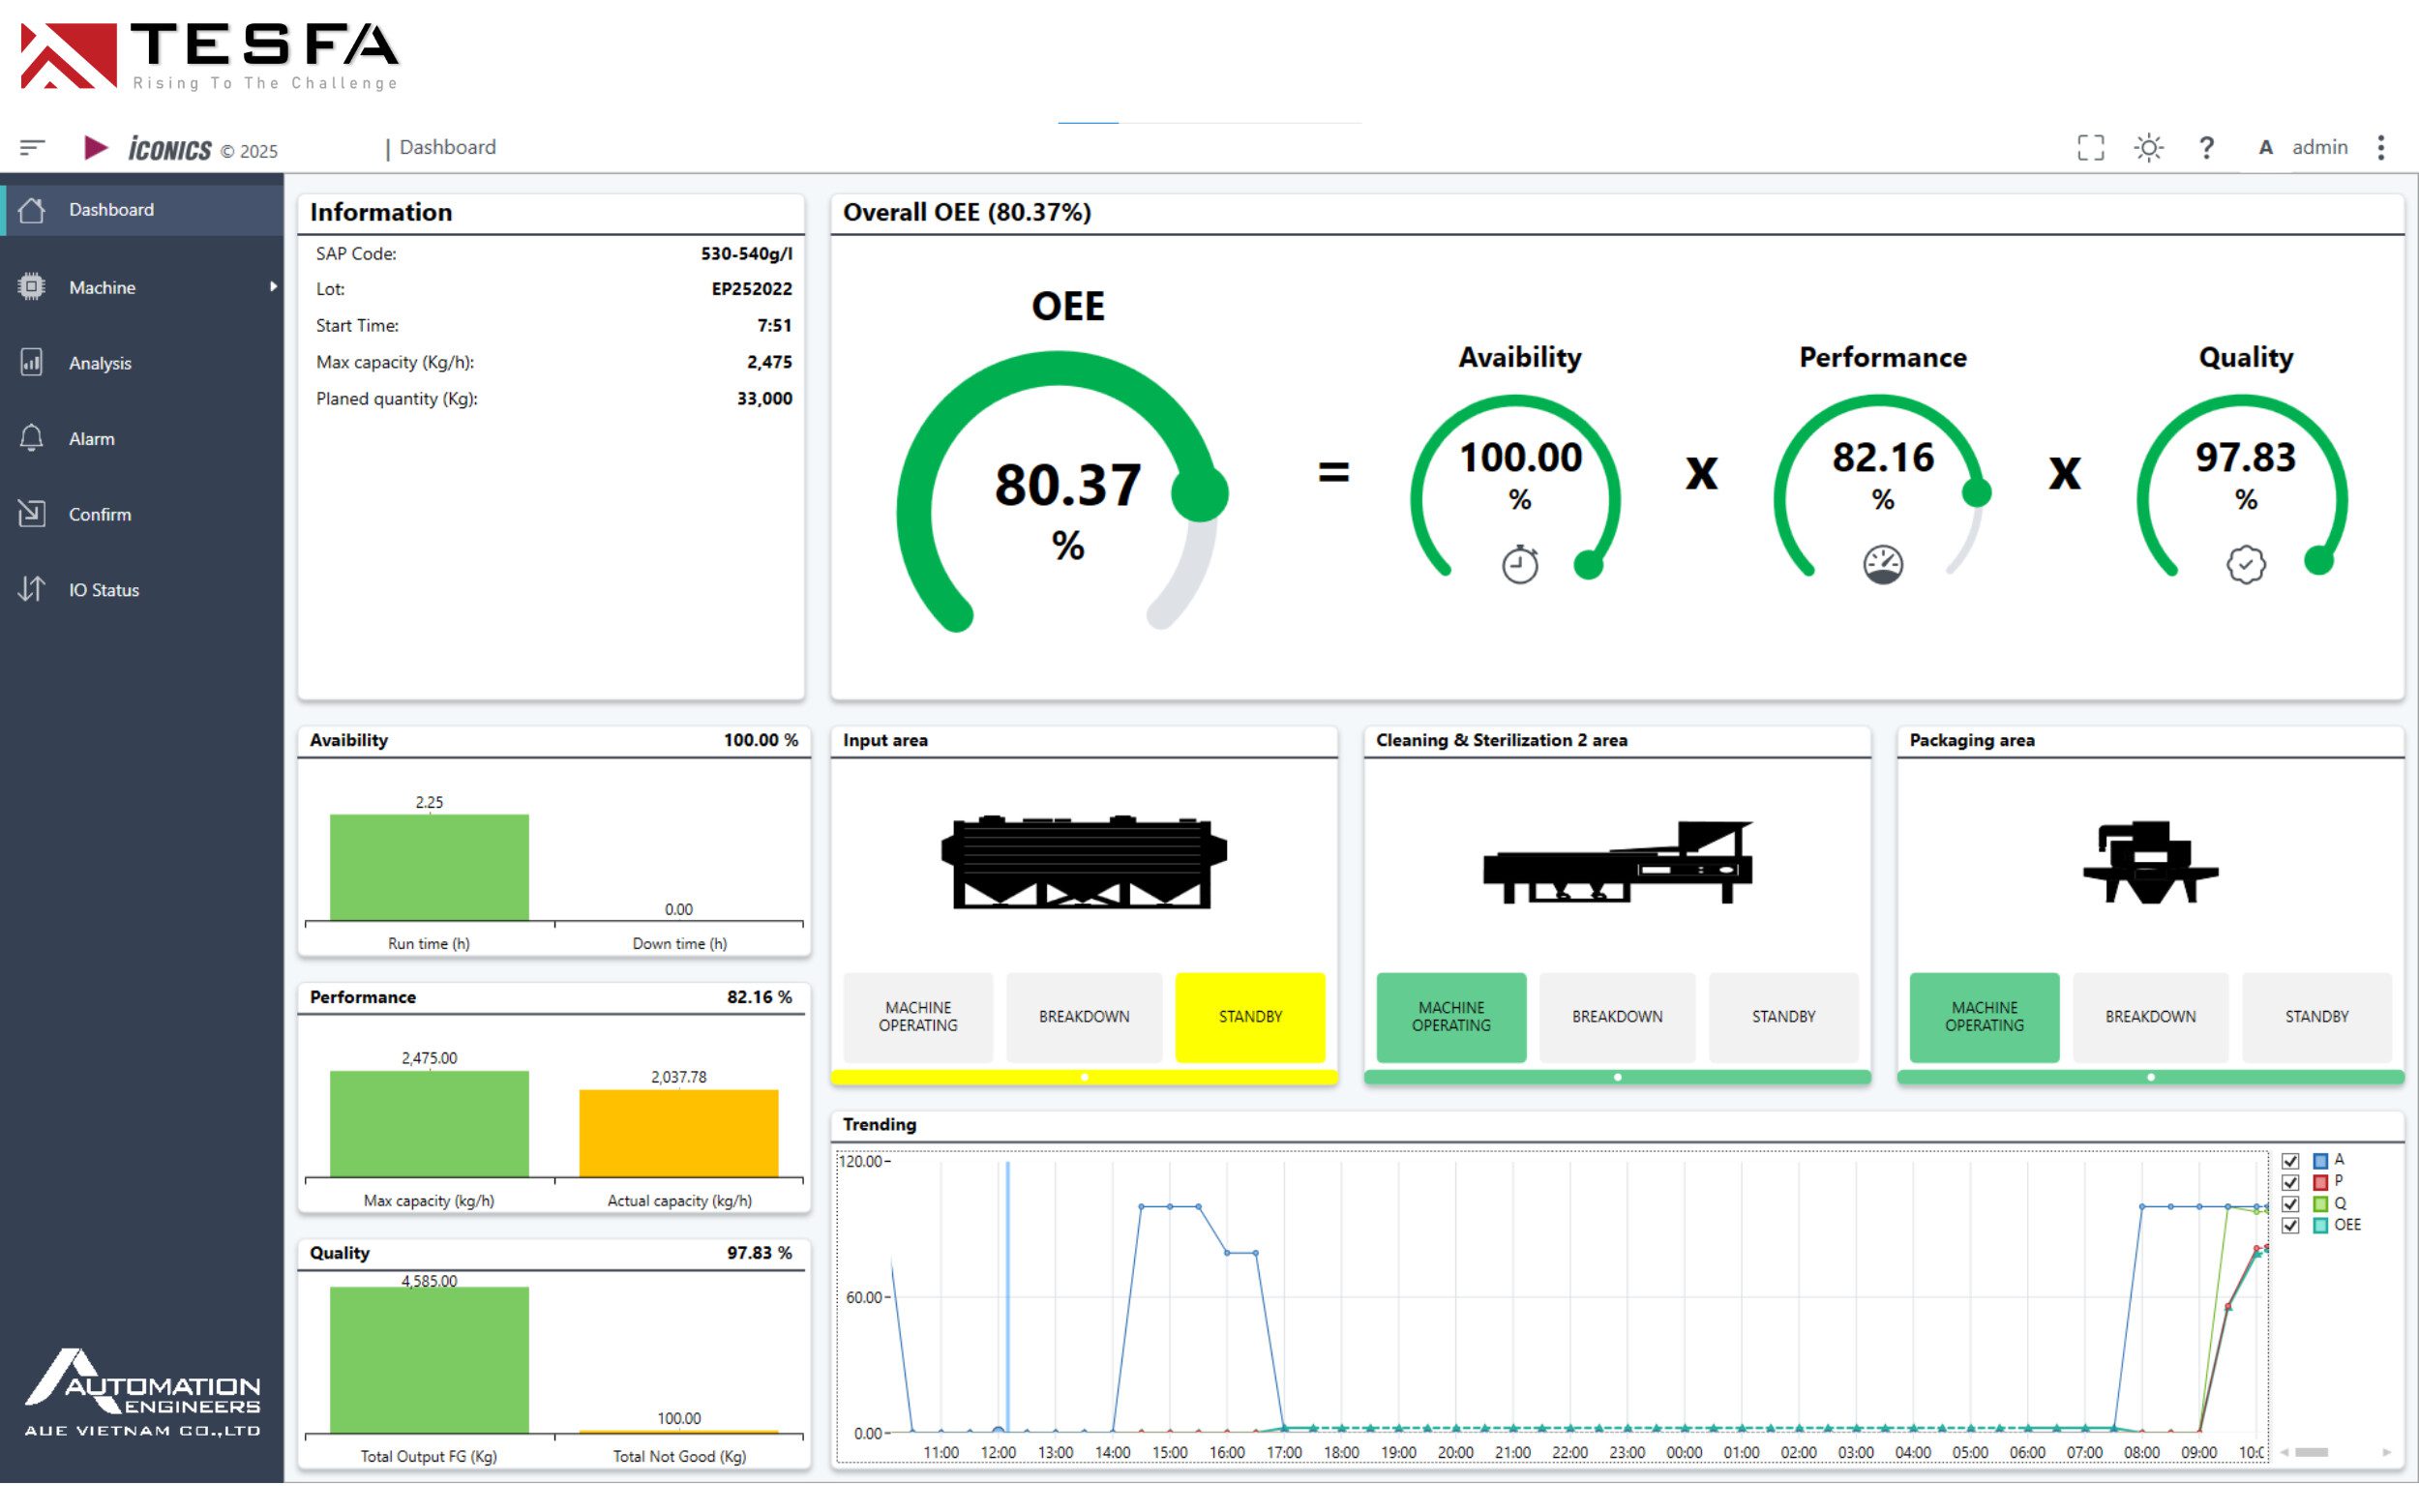Toggle the hamburger menu icon
This screenshot has height=1512, width=2419.
coord(32,147)
